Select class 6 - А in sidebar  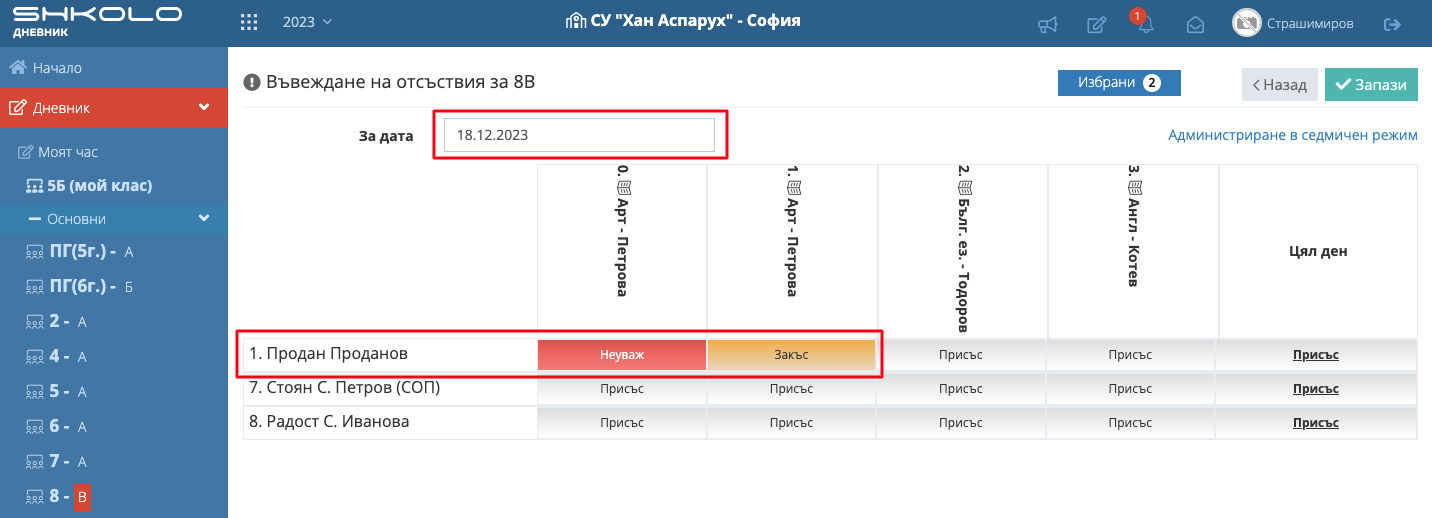pyautogui.click(x=56, y=426)
